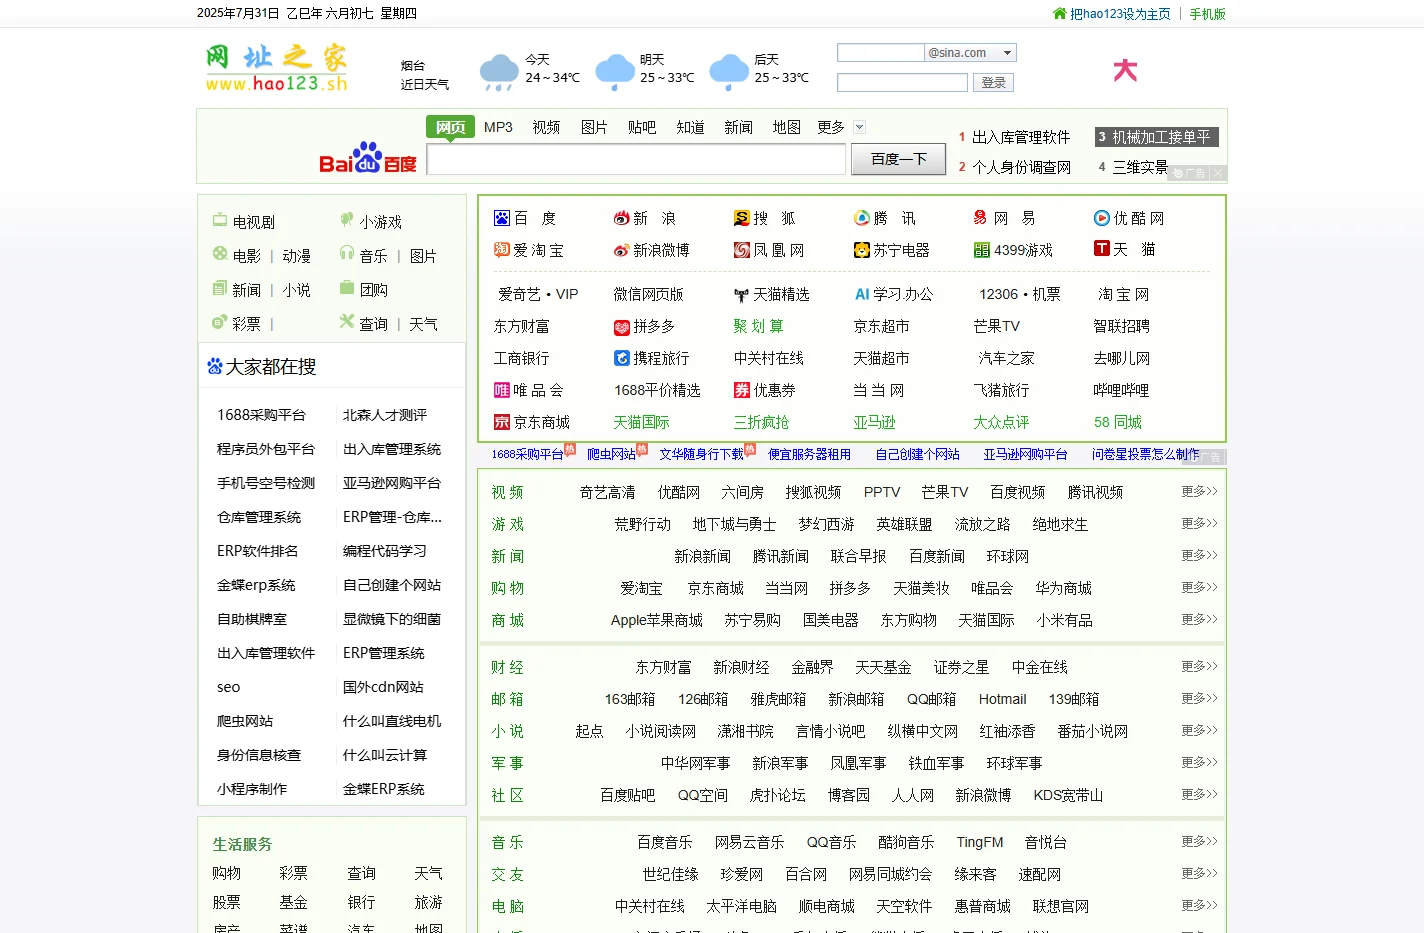
Task: Click the paw icon next to 大家都在搜
Action: [x=214, y=366]
